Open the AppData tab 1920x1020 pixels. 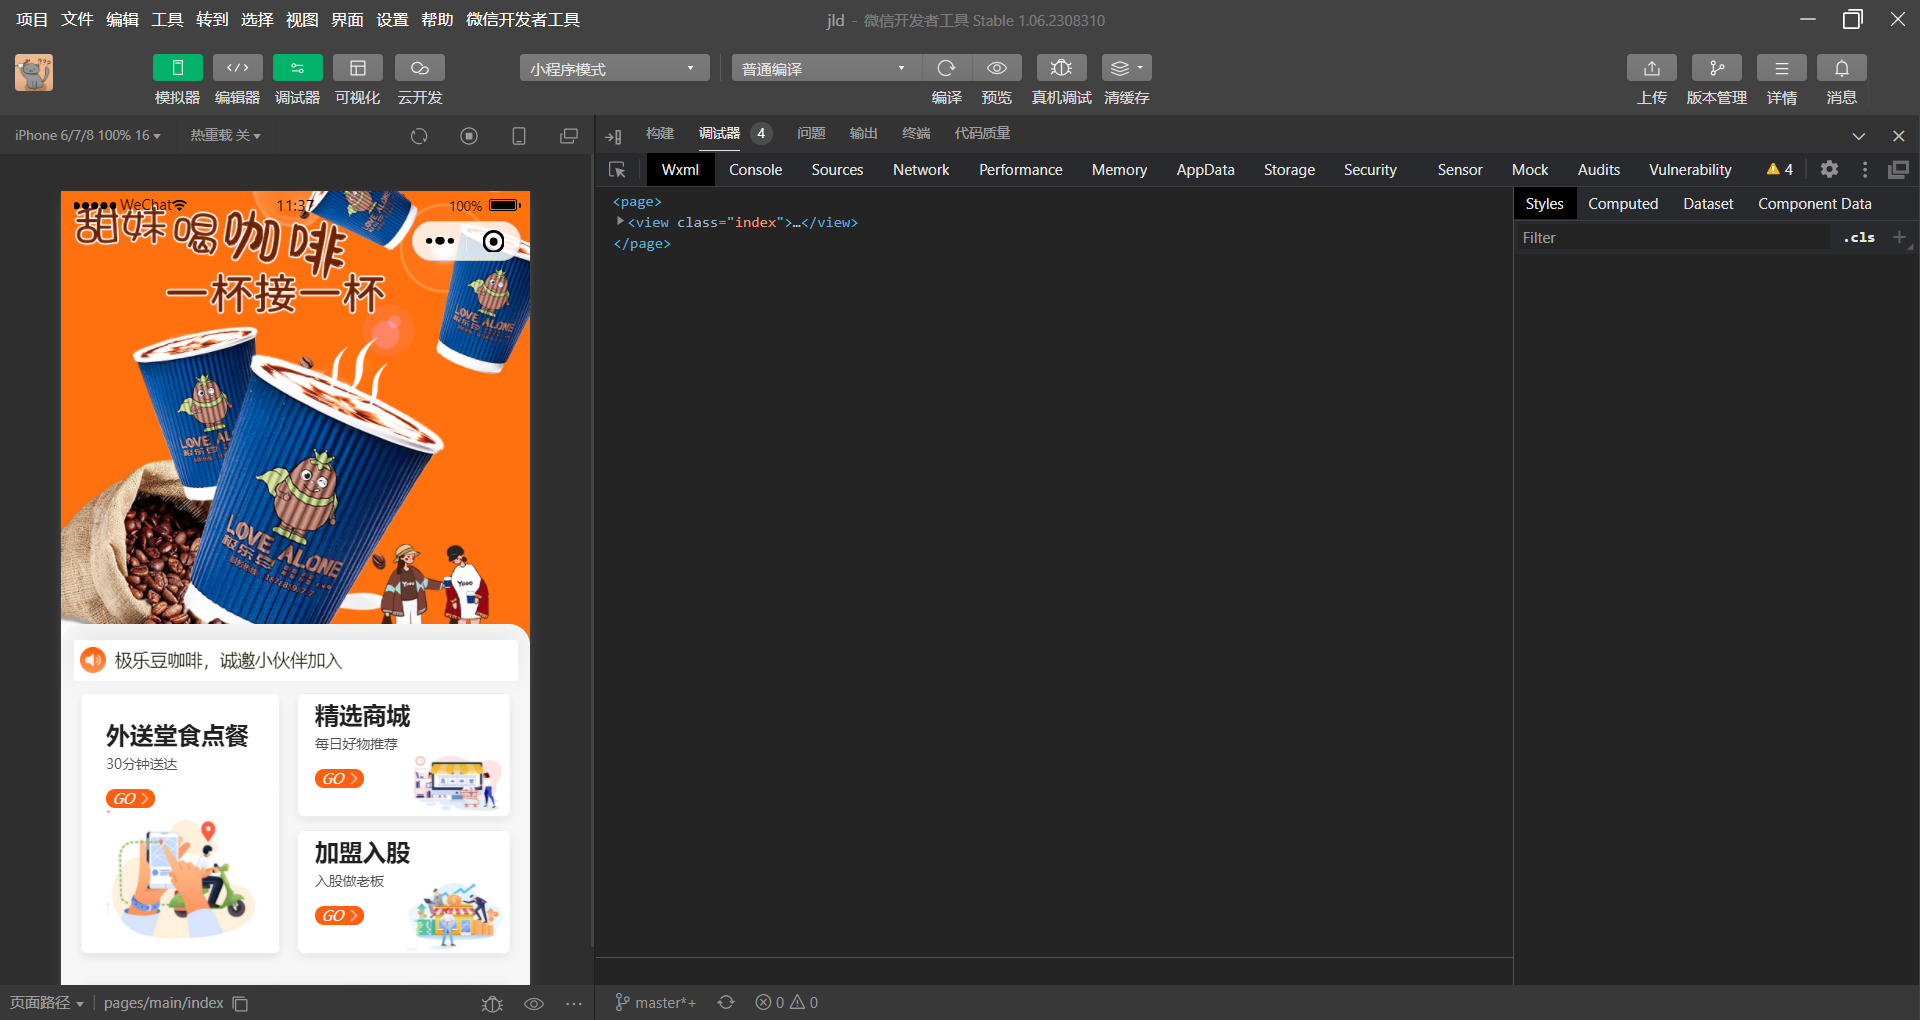click(x=1205, y=170)
